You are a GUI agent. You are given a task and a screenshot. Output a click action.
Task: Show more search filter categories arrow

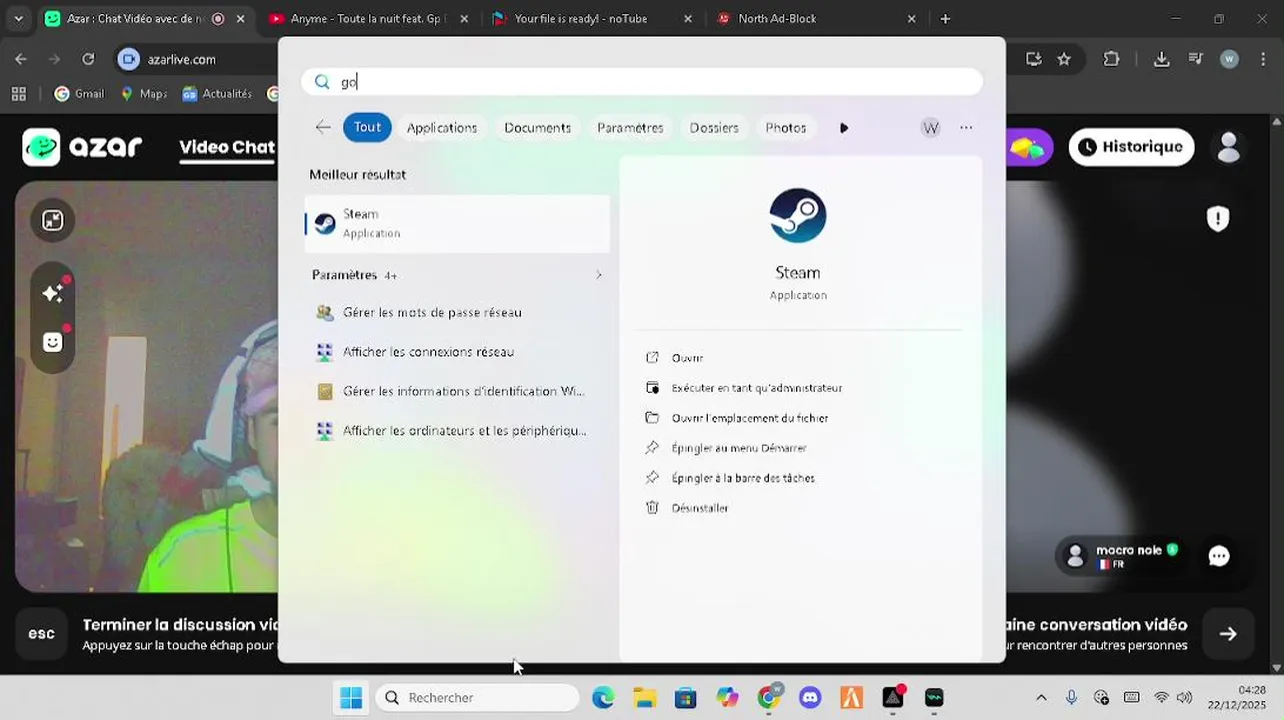pos(844,128)
